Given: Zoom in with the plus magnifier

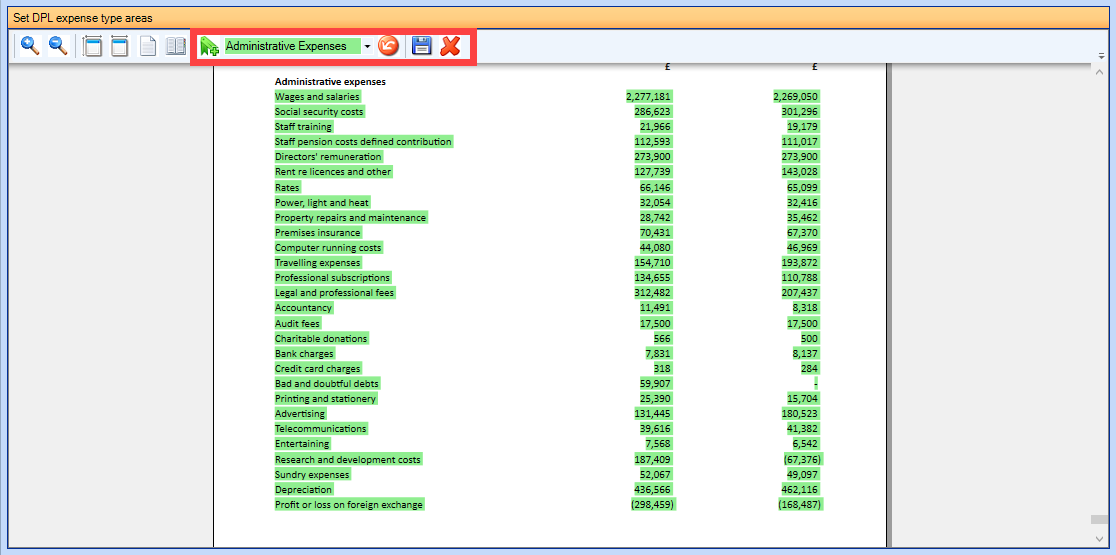Looking at the screenshot, I should click(30, 47).
